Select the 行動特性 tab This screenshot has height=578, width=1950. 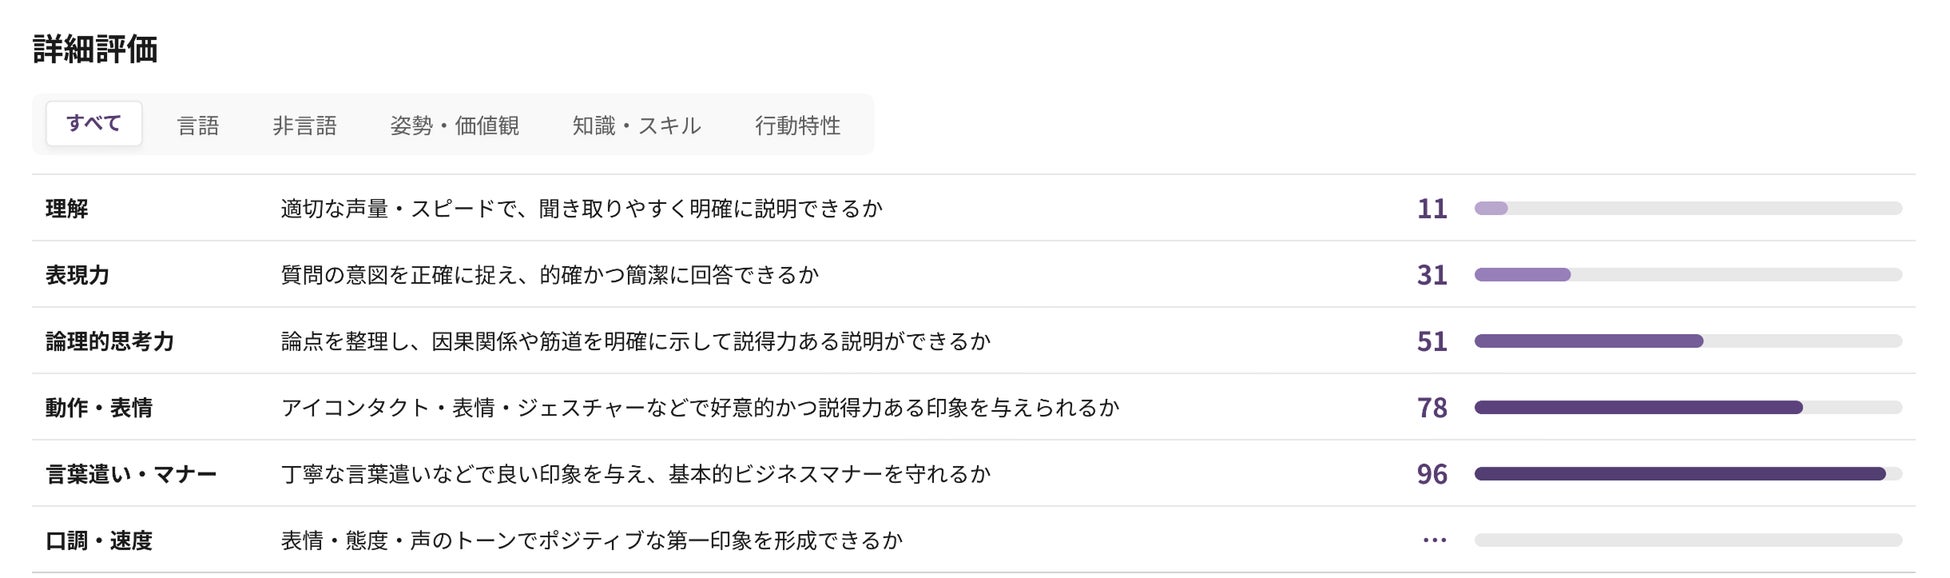click(x=798, y=125)
